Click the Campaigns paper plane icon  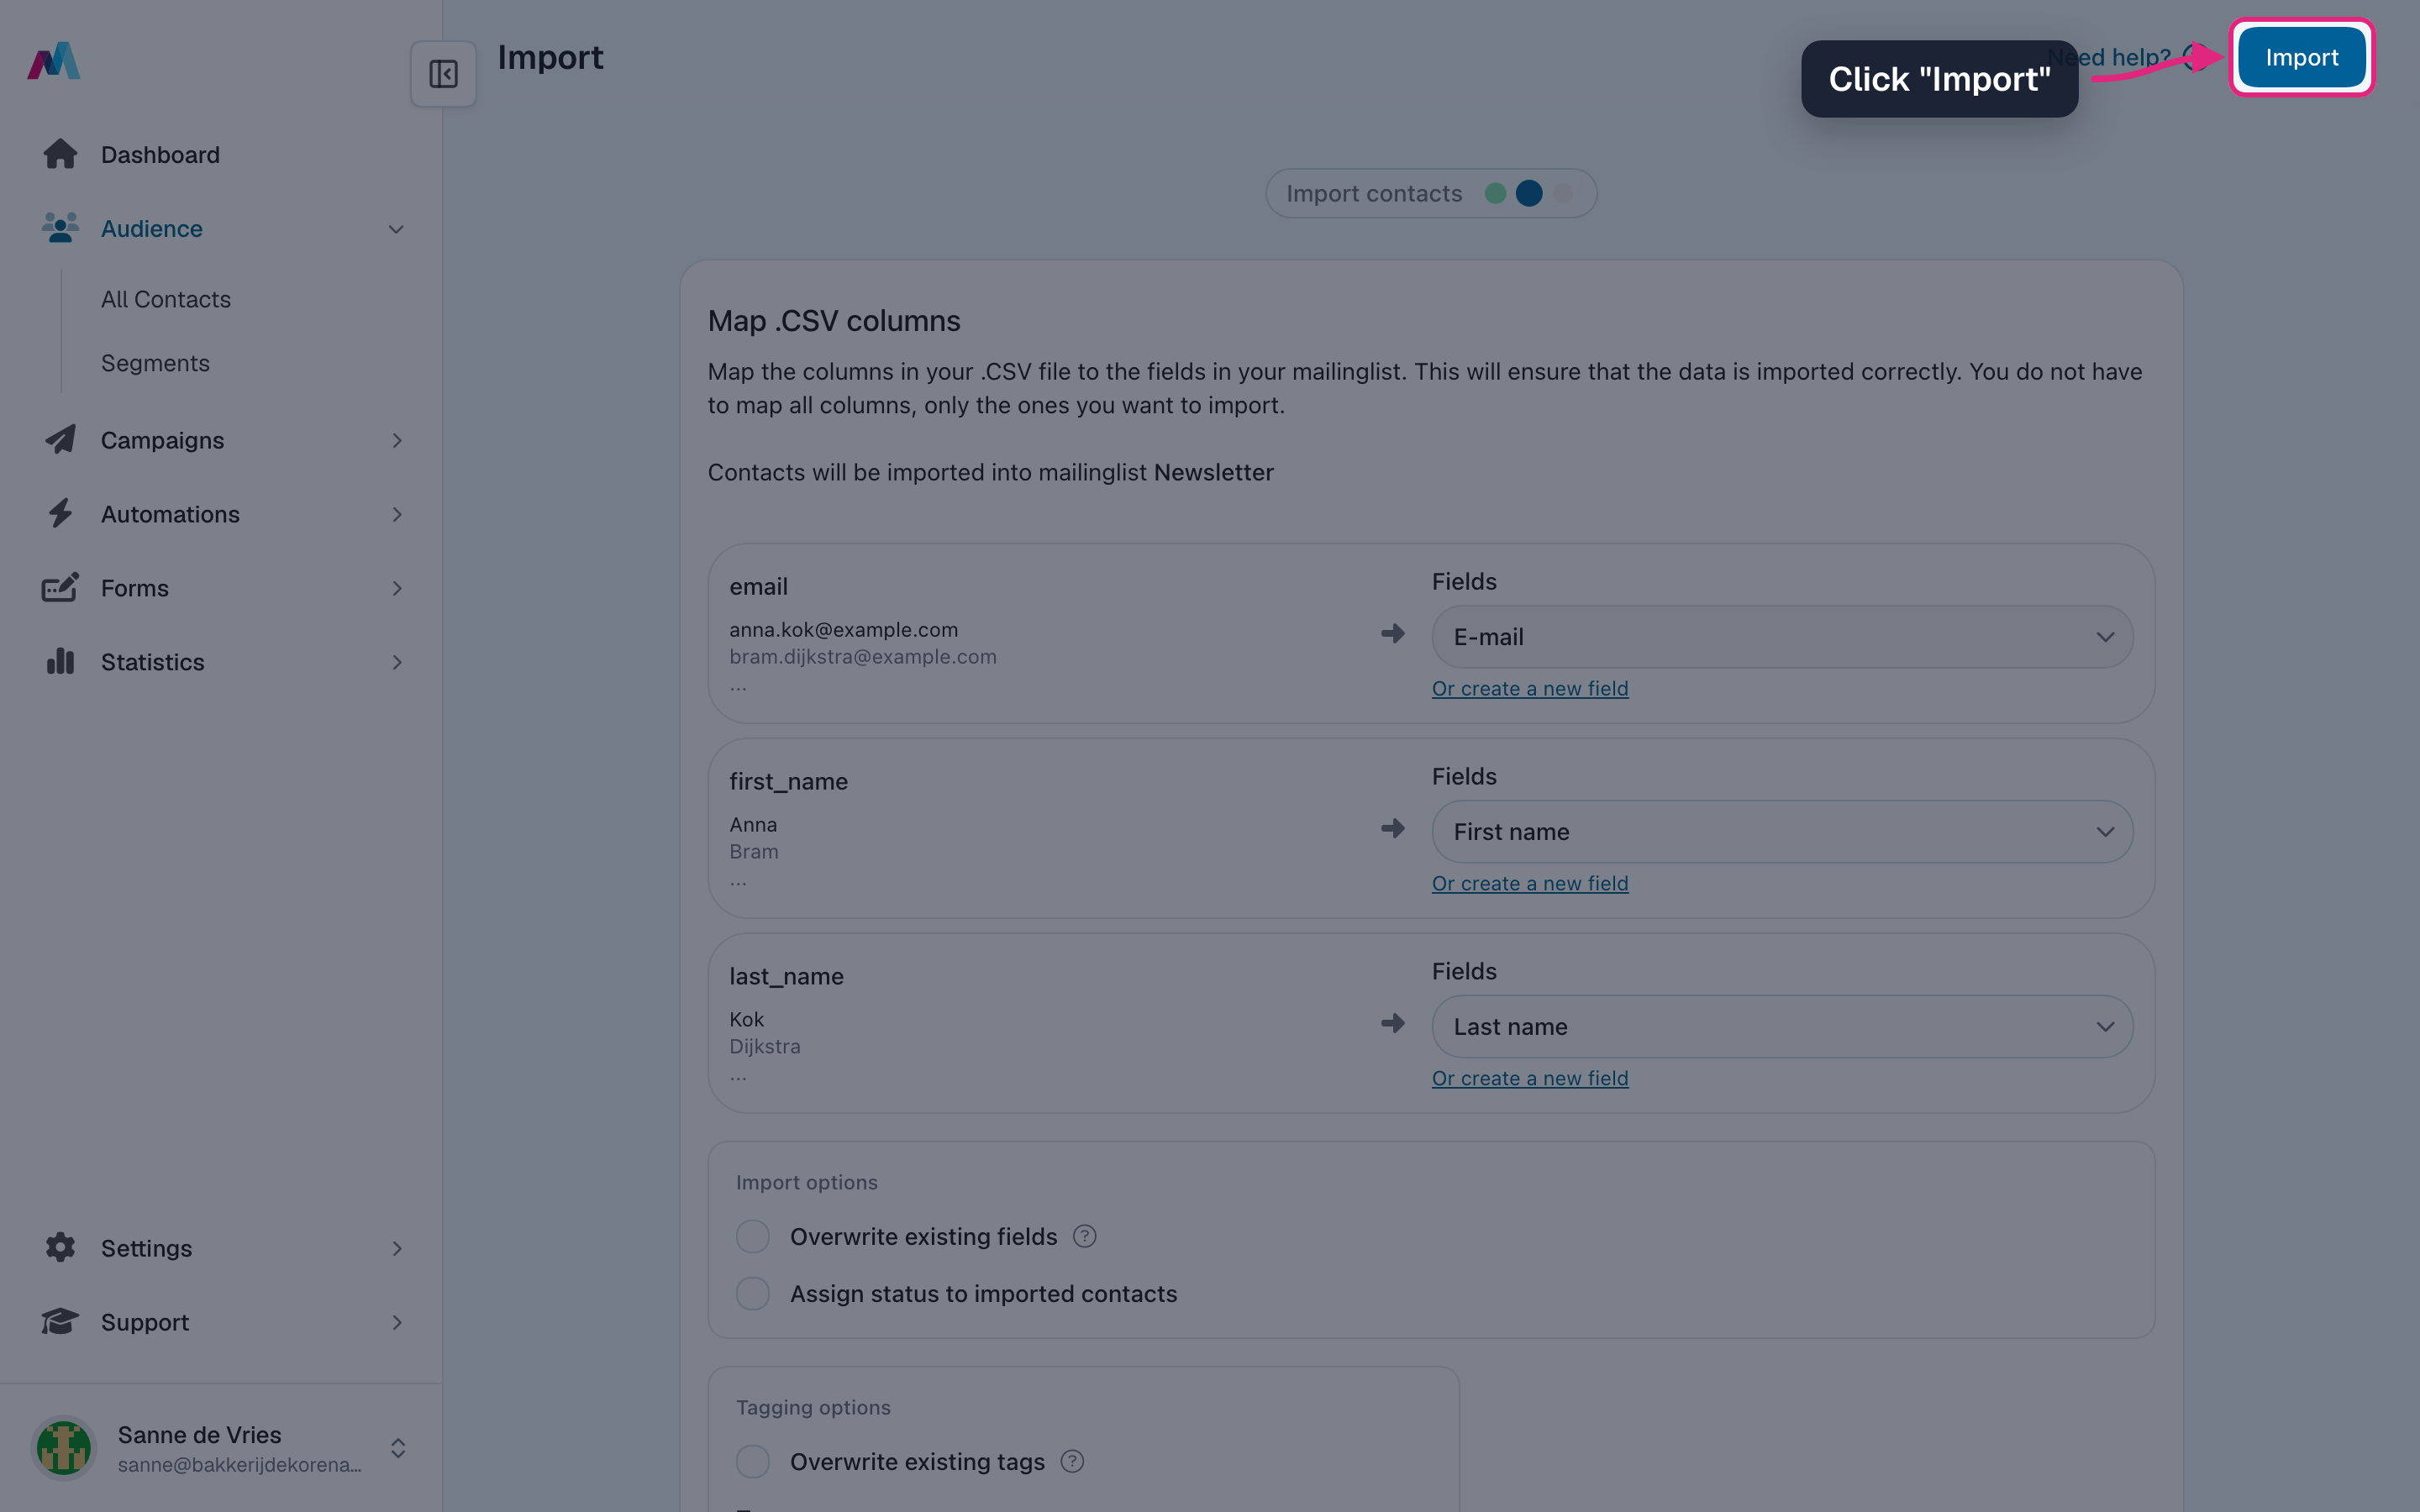[x=60, y=440]
